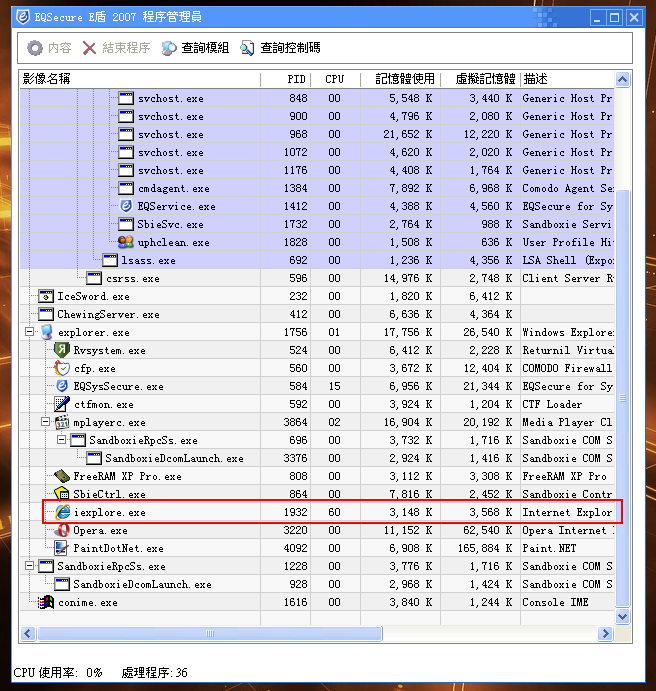Click the horizontal scrollbar right arrow
The image size is (656, 691).
pos(606,633)
